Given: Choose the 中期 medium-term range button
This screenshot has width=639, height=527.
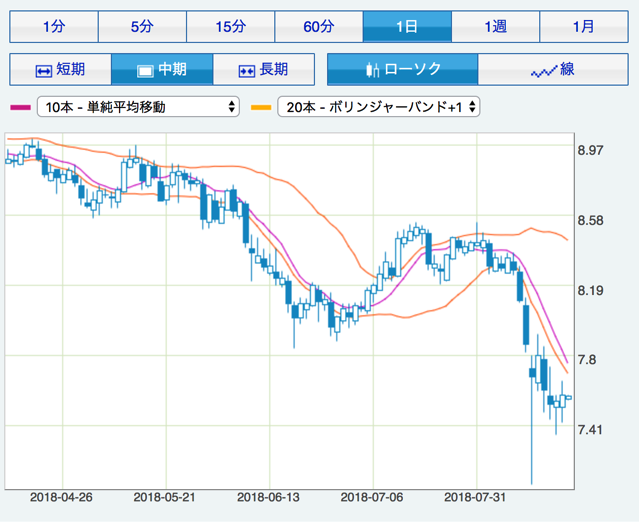Looking at the screenshot, I should (162, 69).
